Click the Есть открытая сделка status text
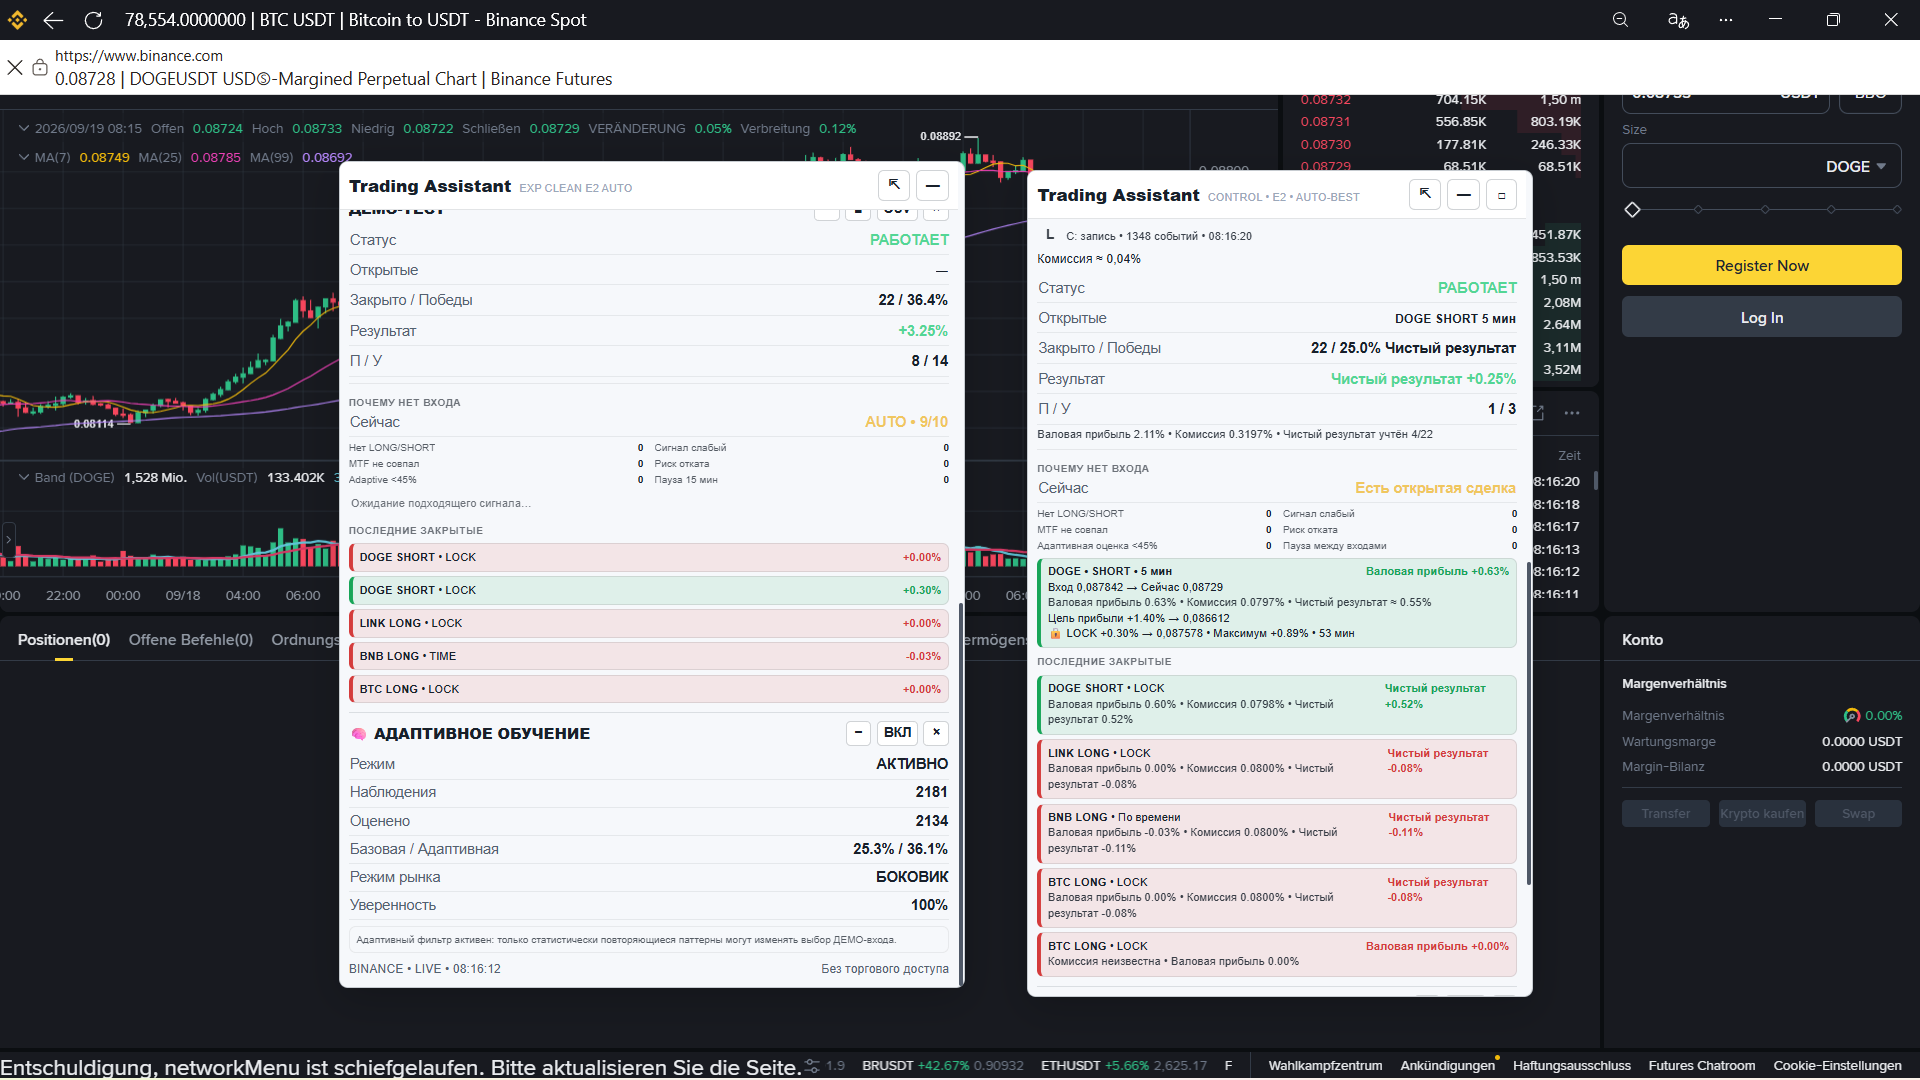1920x1080 pixels. coord(1435,488)
